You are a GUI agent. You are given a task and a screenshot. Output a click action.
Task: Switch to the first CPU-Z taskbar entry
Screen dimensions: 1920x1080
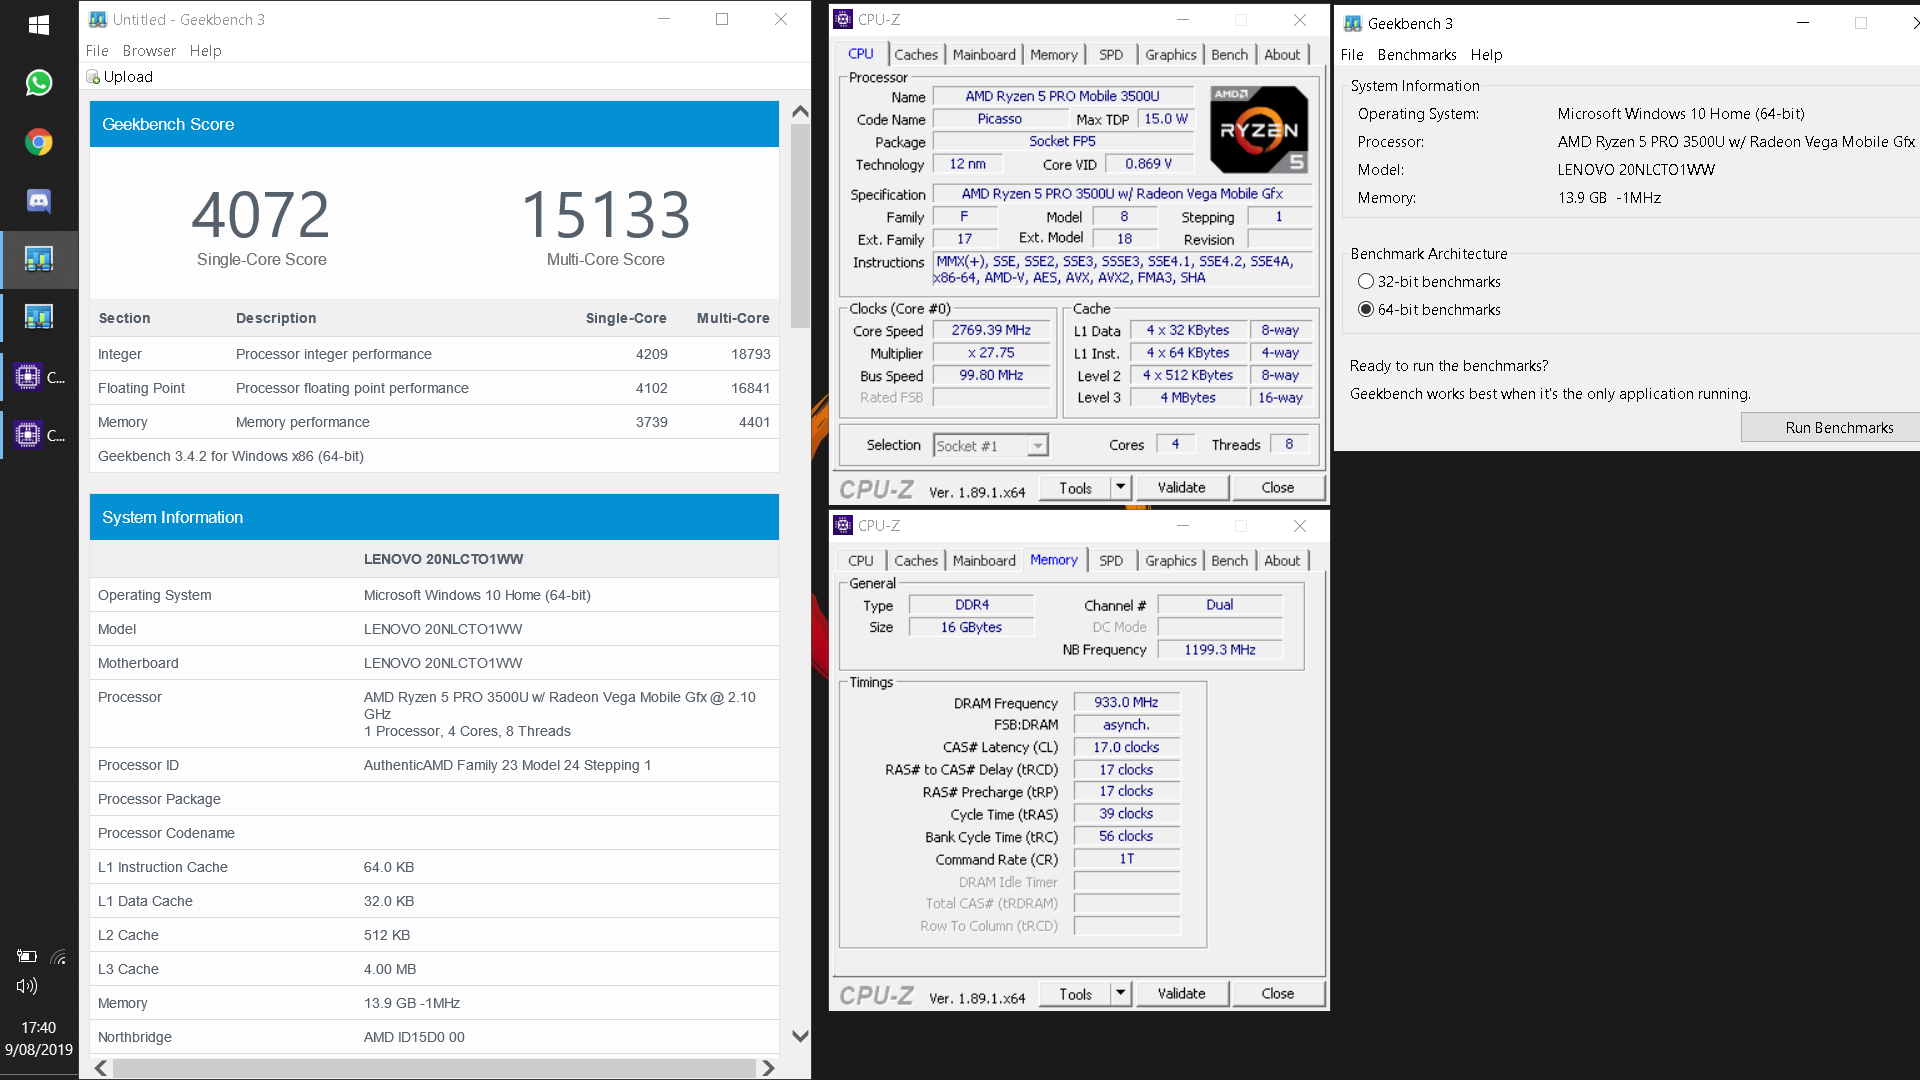[39, 377]
